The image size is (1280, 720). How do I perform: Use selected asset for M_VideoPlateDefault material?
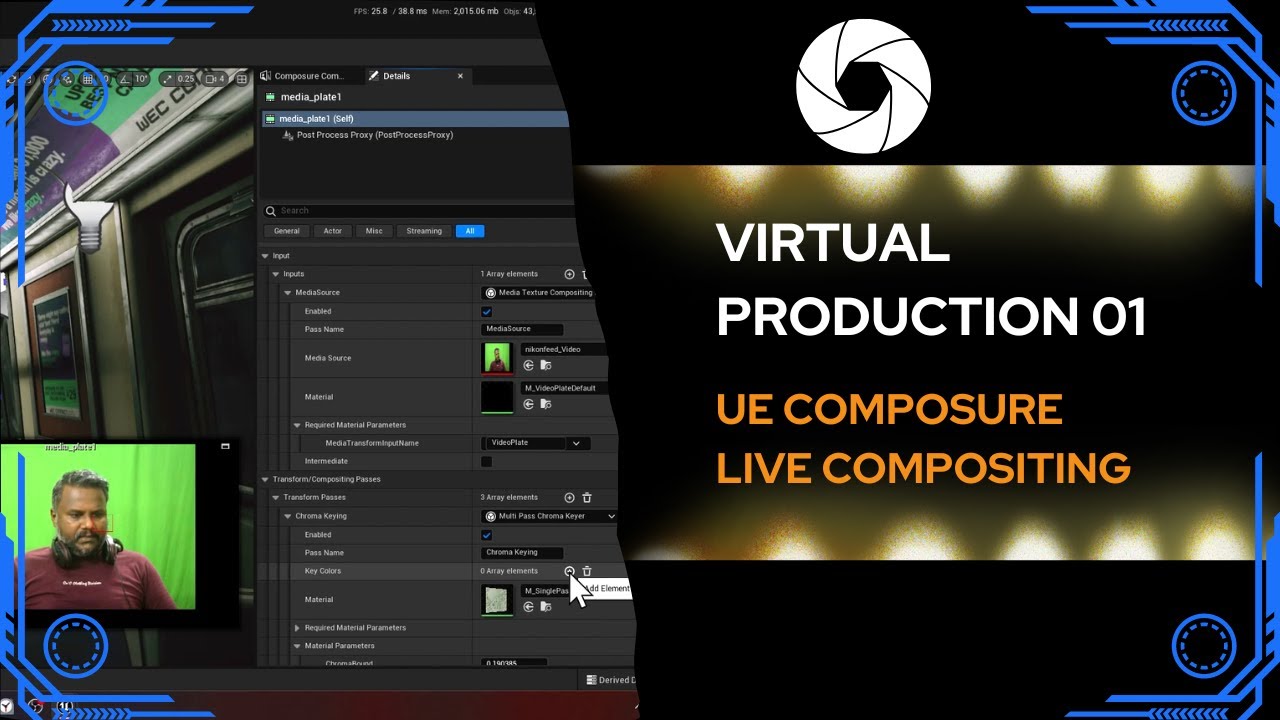click(529, 404)
